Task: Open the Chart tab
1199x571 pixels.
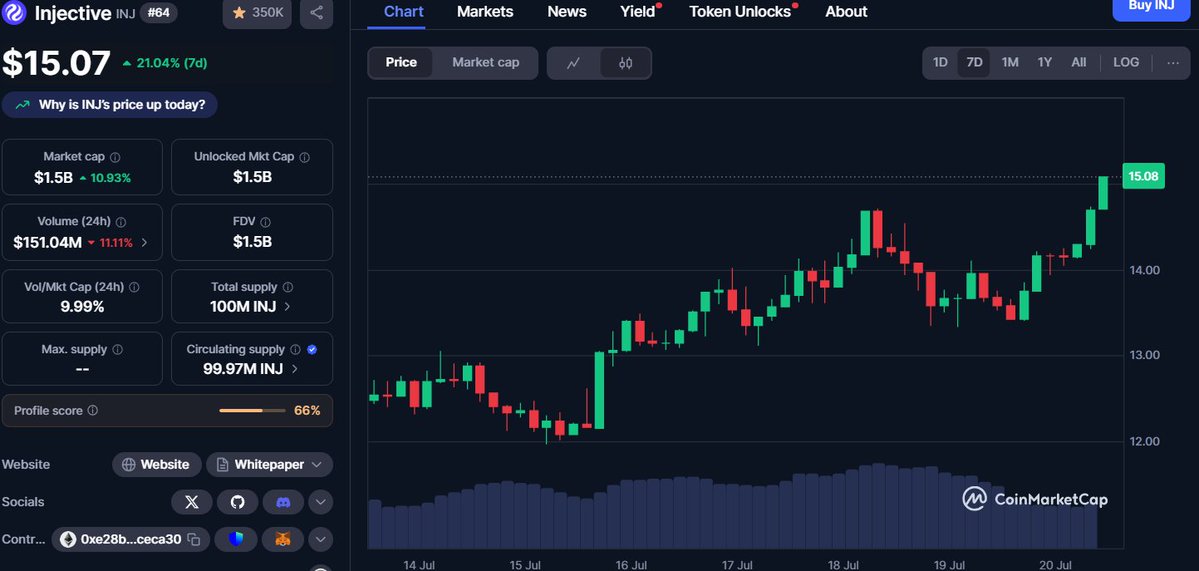Action: point(403,11)
